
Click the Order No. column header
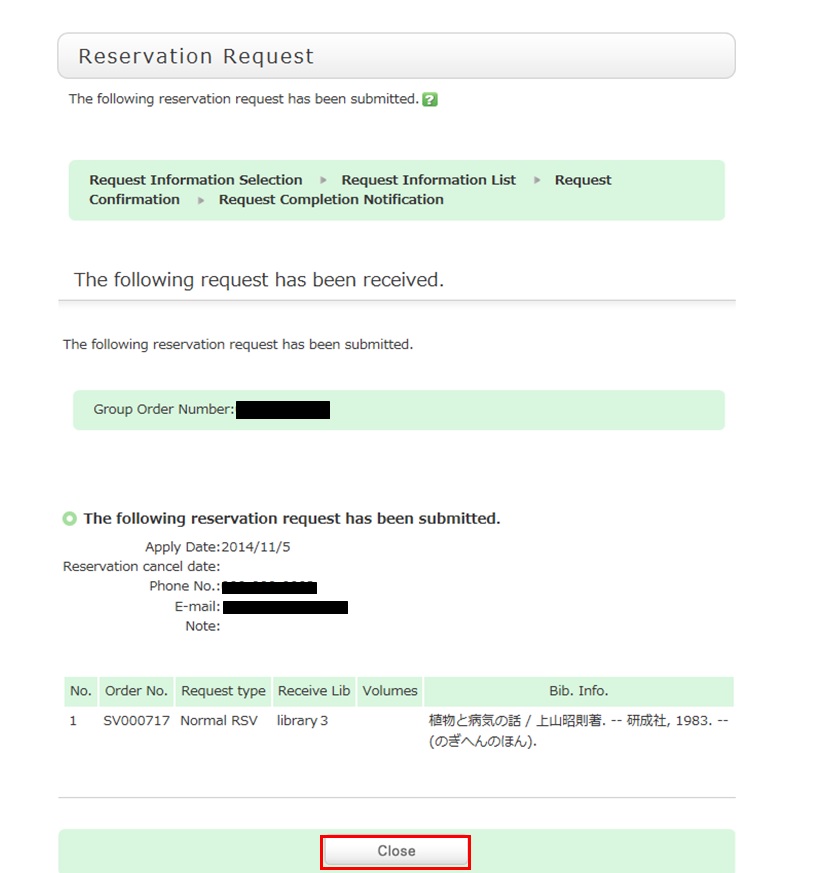click(x=136, y=691)
